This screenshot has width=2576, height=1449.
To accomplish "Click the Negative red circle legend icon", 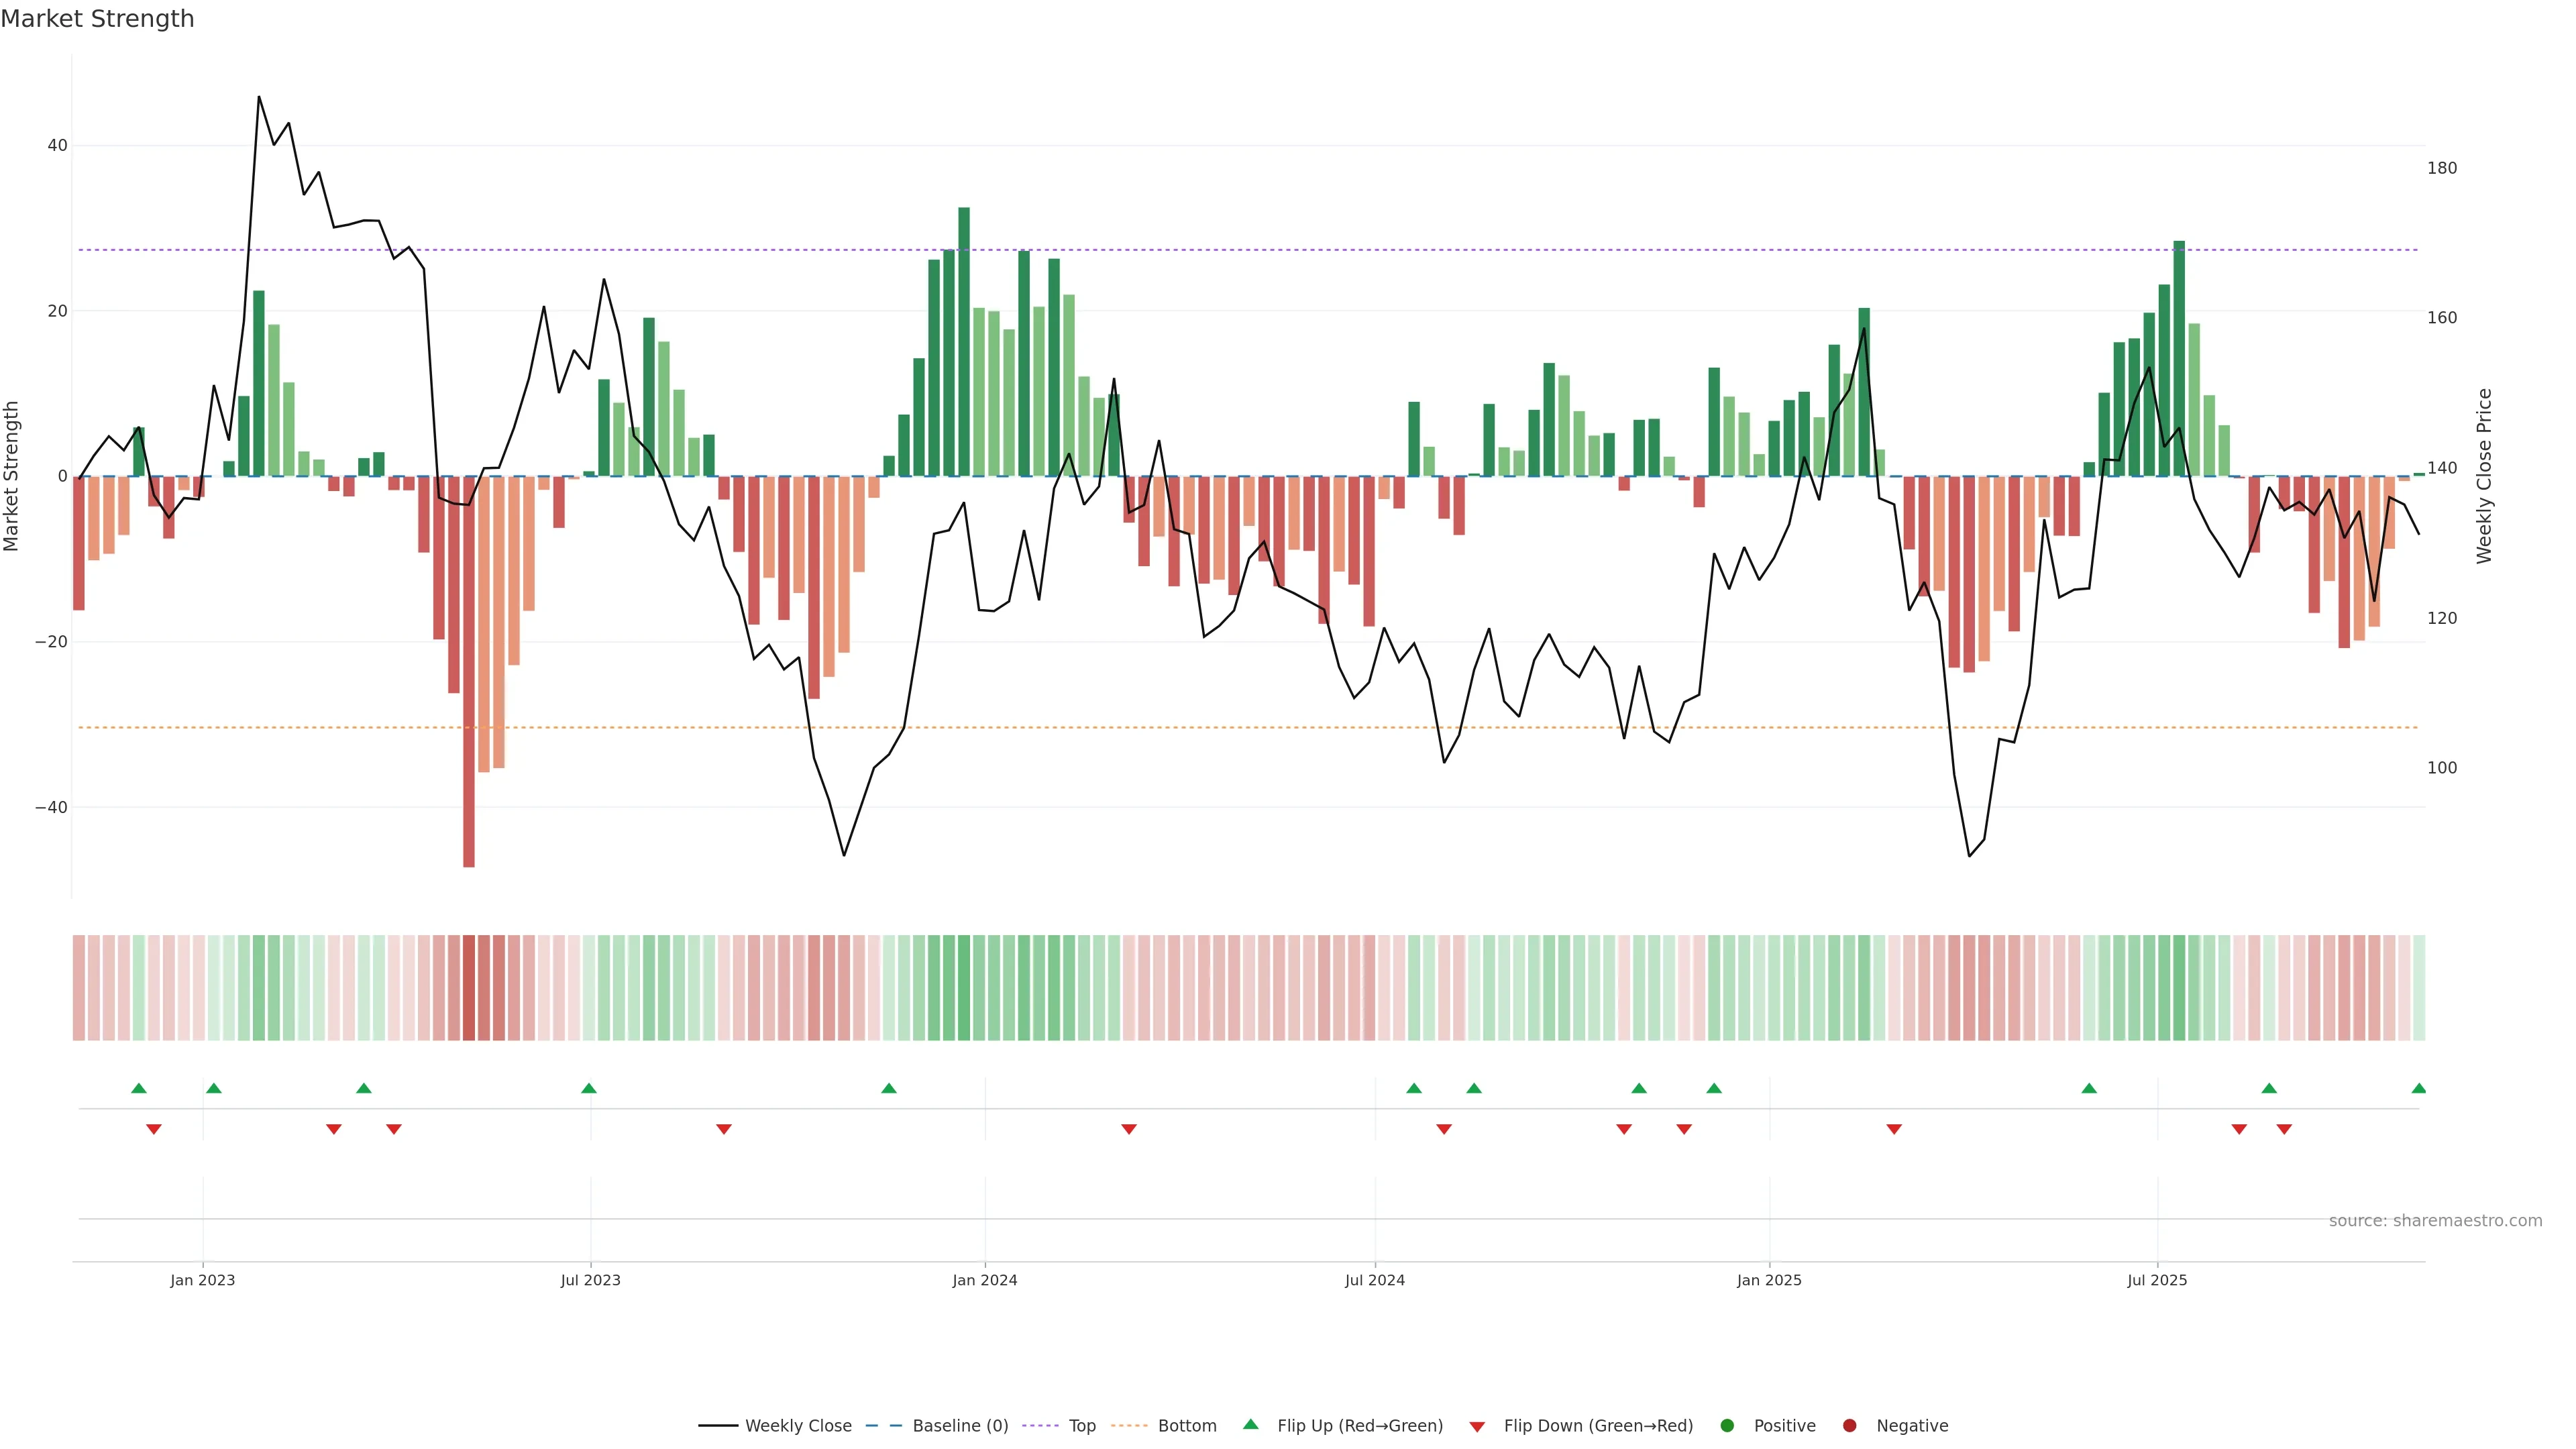I will tap(1849, 1425).
